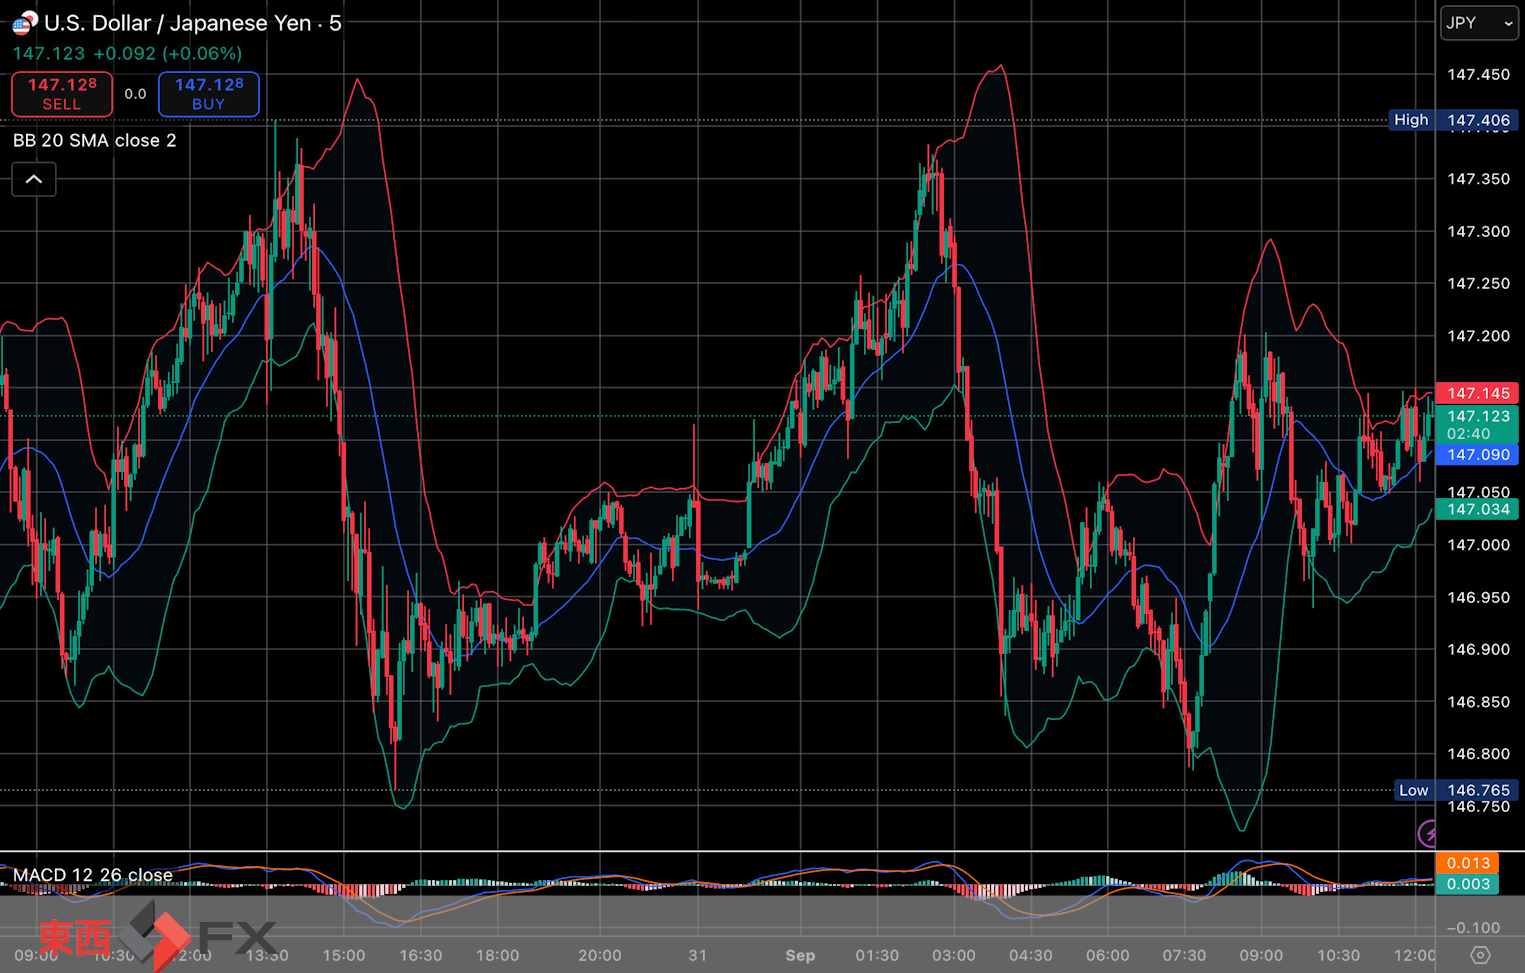Collapse the indicator legend with chevron
This screenshot has height=973, width=1525.
34,180
